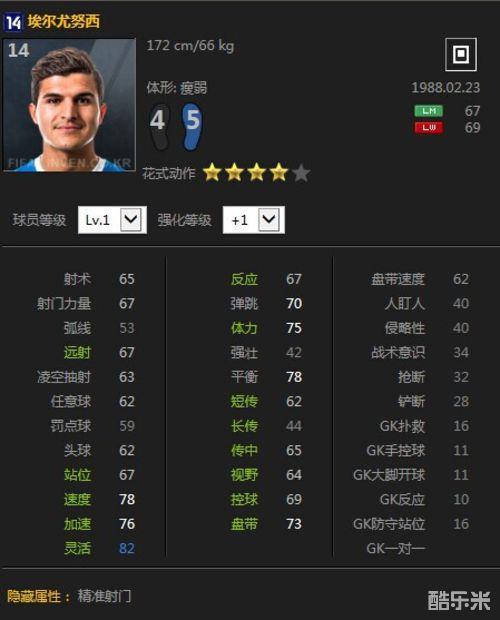Click the red LW position badge
The image size is (500, 620).
429,127
